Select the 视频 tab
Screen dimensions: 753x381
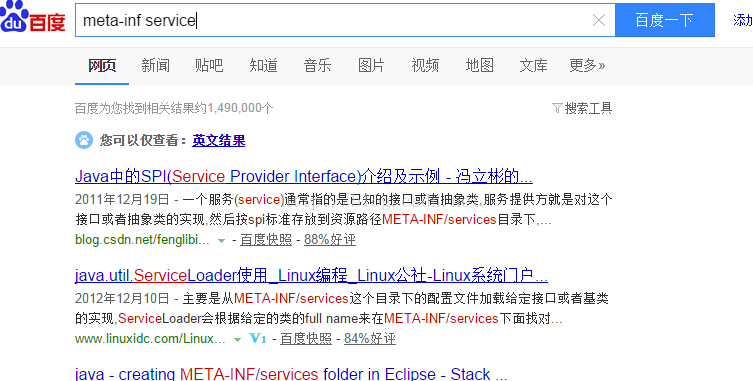pos(425,65)
